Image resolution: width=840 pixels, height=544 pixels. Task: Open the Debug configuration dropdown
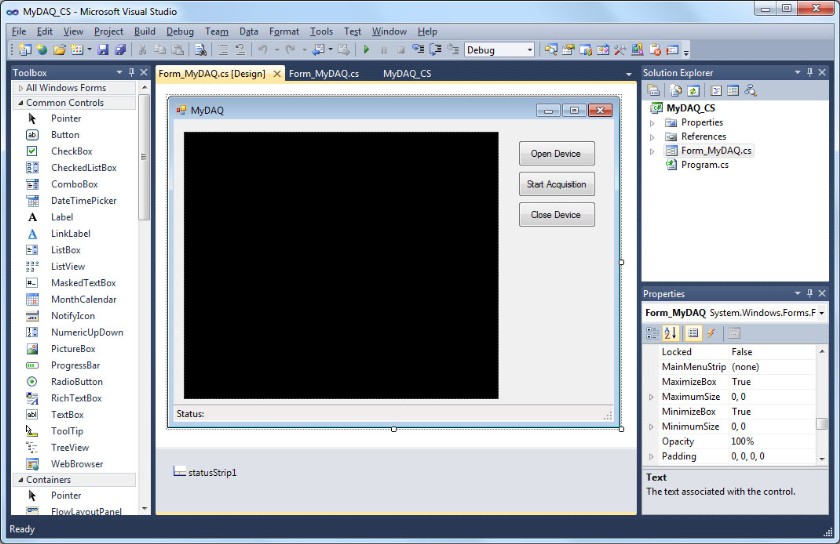(x=530, y=50)
